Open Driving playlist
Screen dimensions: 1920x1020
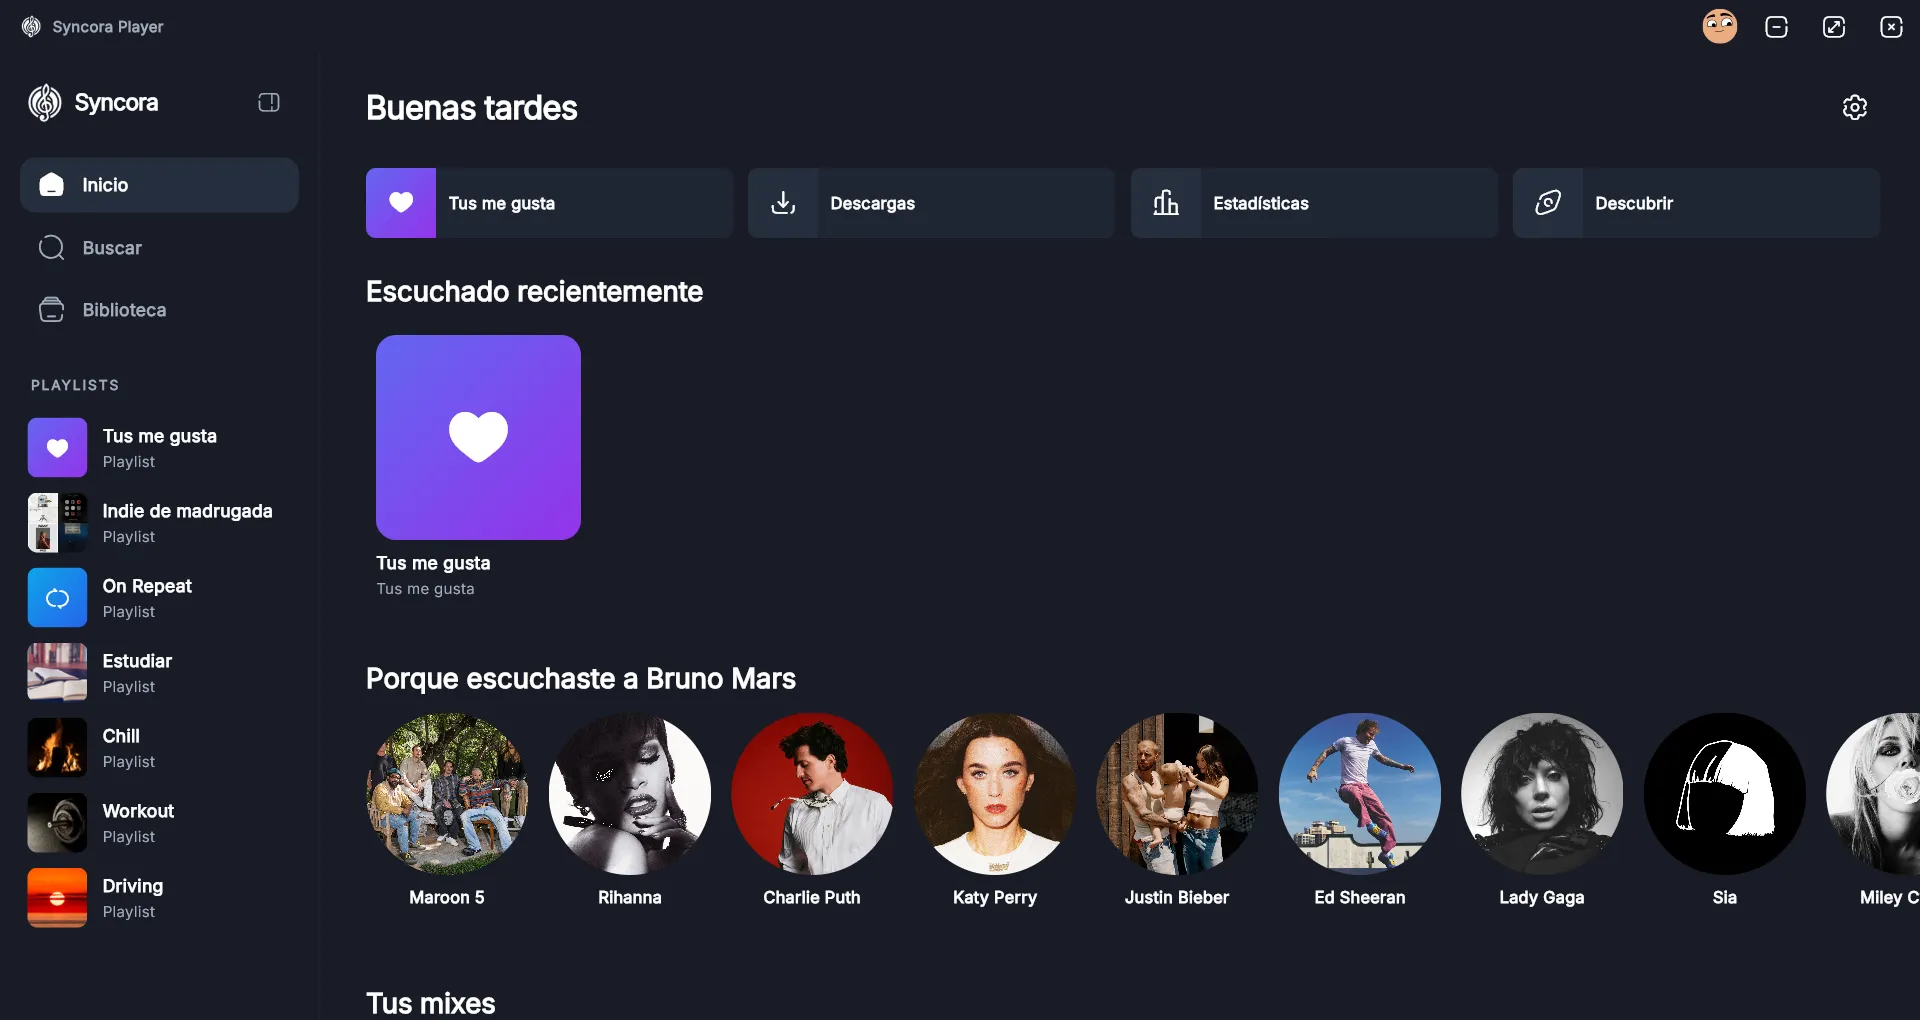(159, 898)
